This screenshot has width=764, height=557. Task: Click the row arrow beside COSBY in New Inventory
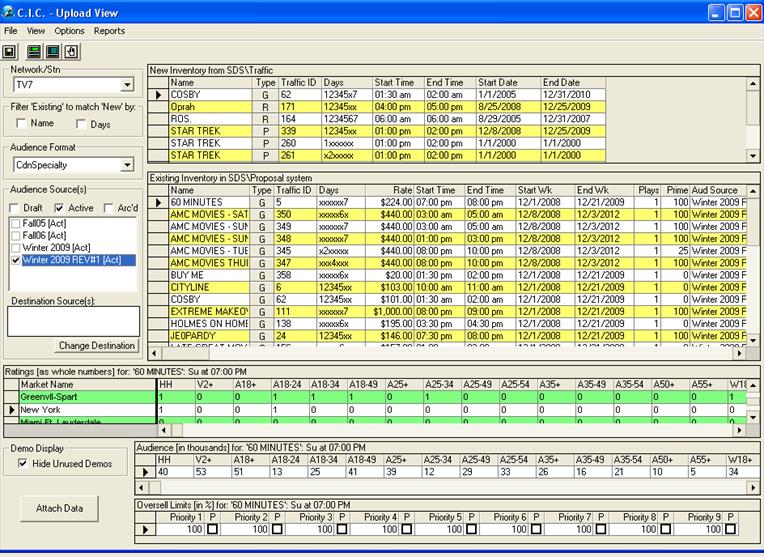pyautogui.click(x=157, y=95)
